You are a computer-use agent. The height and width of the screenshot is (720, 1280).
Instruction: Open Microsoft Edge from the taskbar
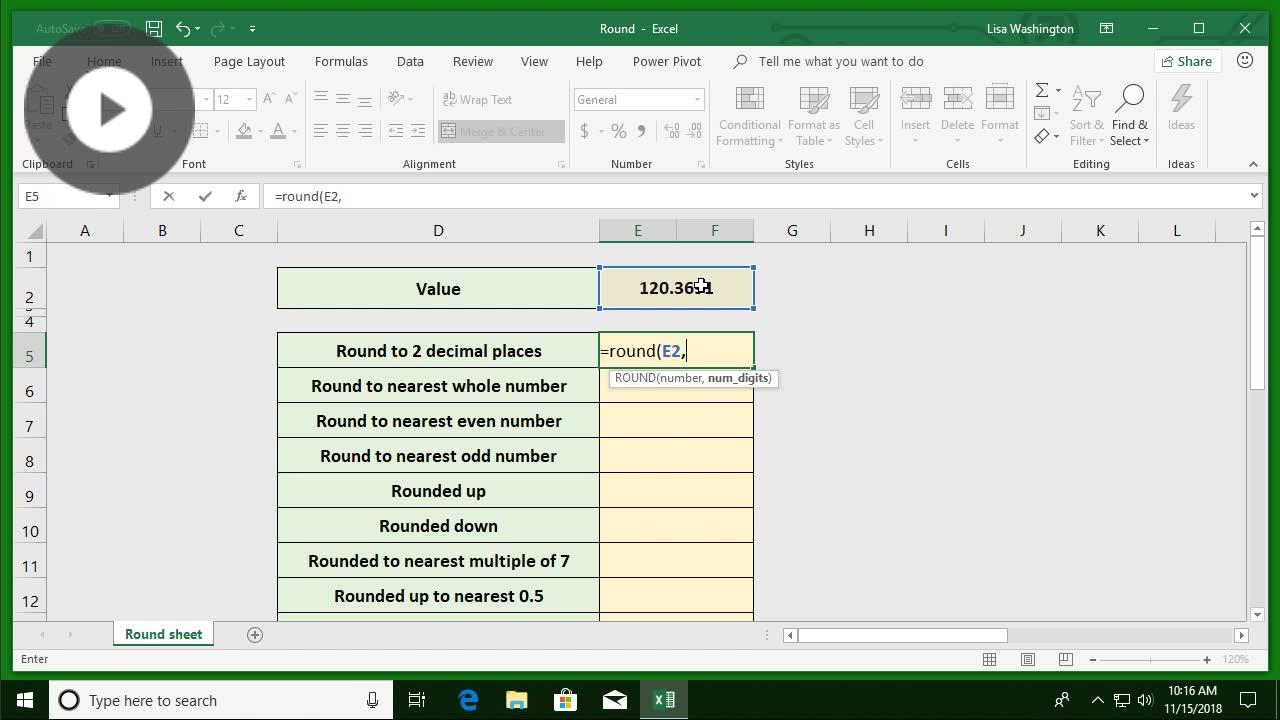coord(467,700)
